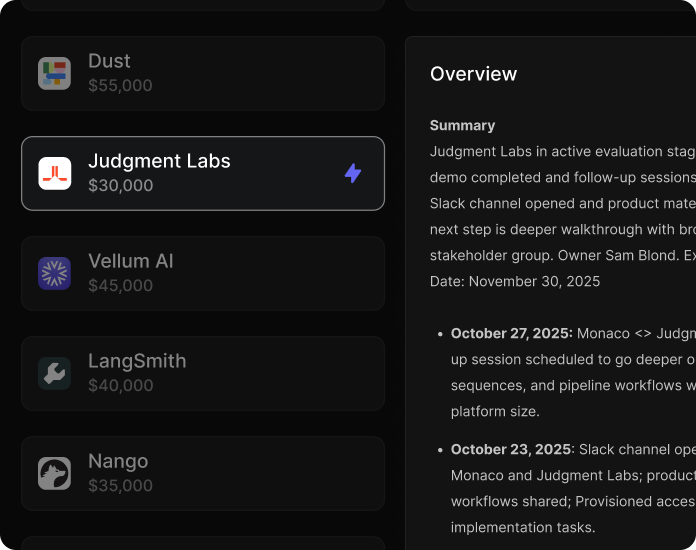Image resolution: width=696 pixels, height=550 pixels.
Task: Click the Summary section label
Action: click(462, 126)
